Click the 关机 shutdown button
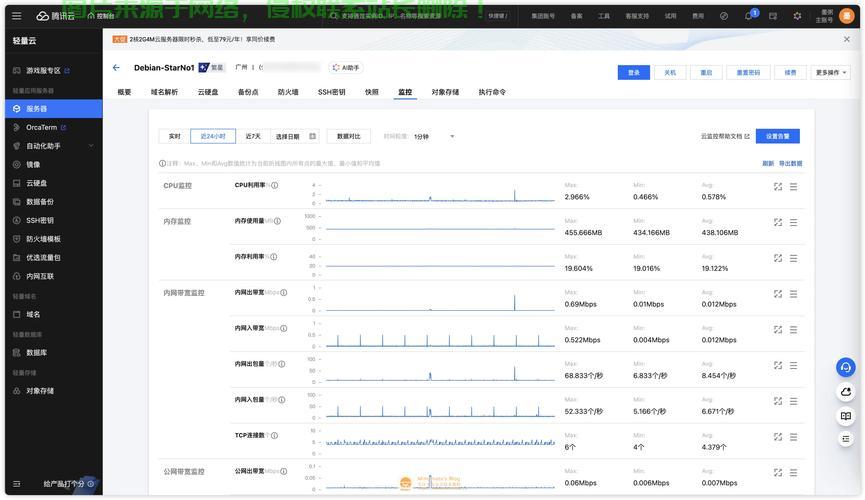 670,72
